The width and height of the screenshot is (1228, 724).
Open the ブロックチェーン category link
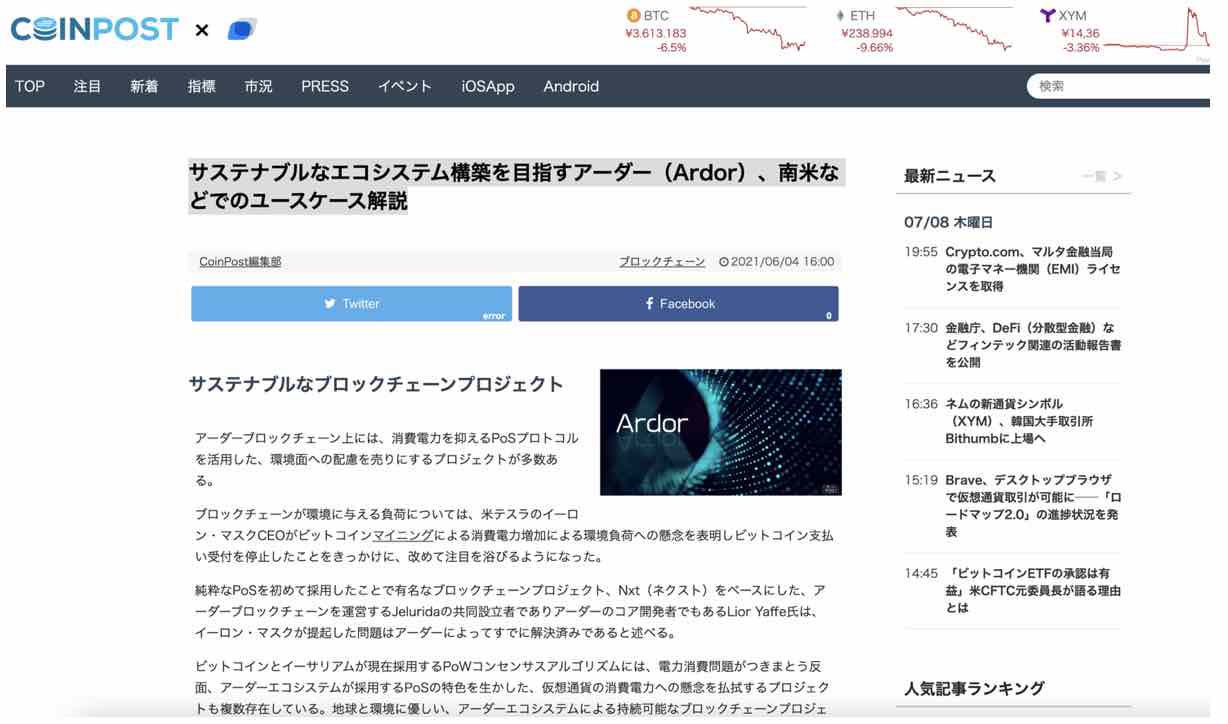click(x=662, y=262)
